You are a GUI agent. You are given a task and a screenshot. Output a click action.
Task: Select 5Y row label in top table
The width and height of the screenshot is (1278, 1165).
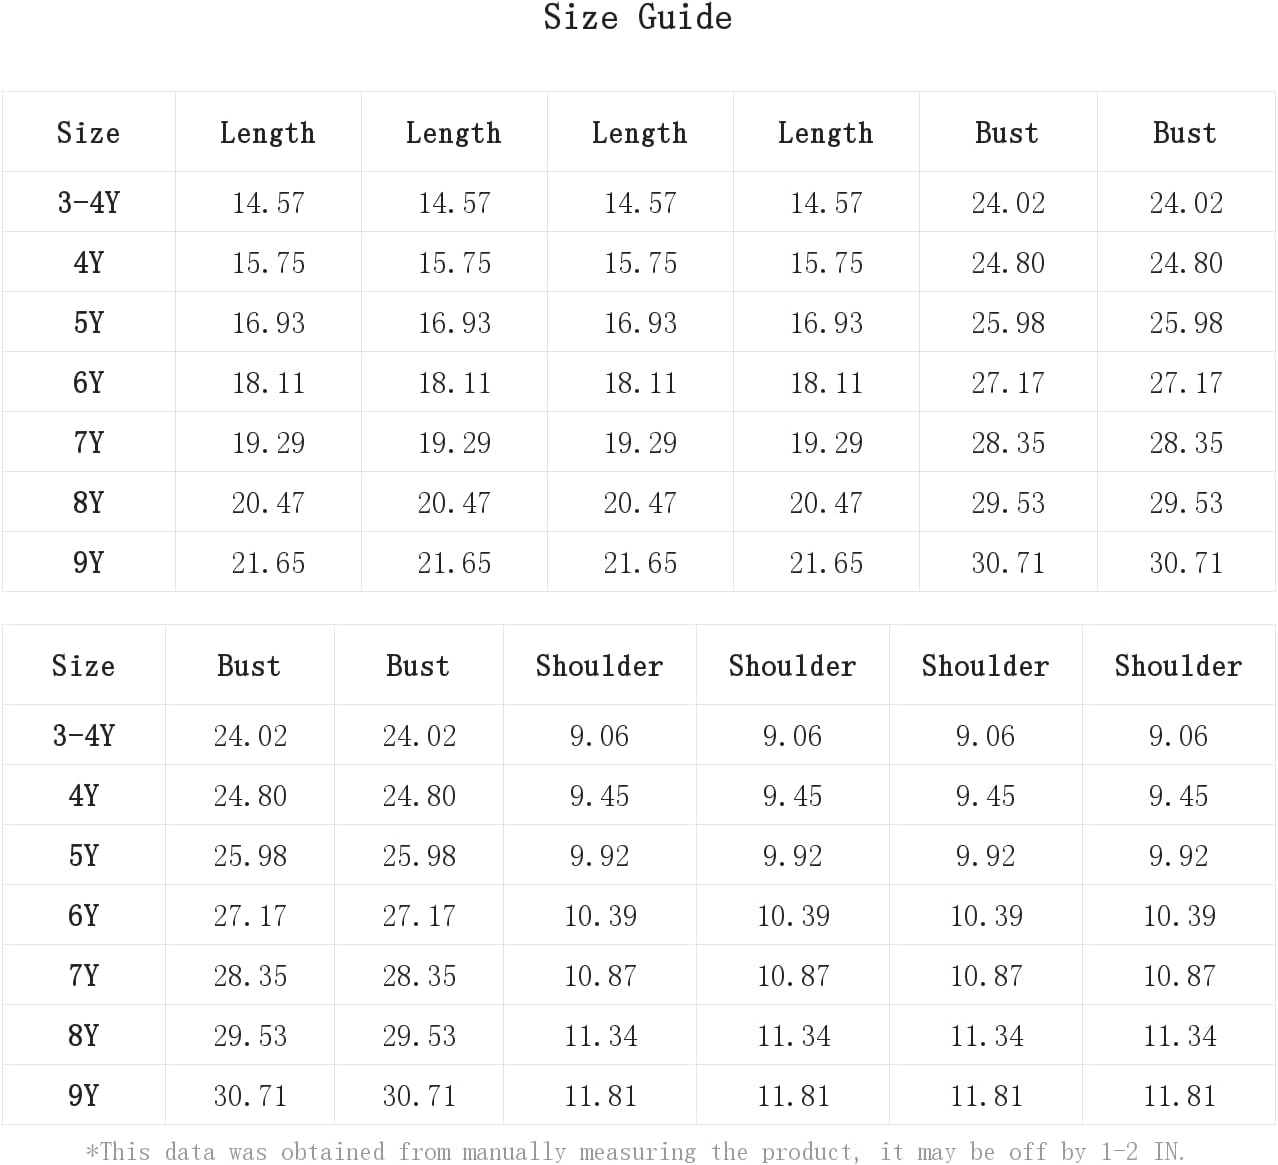89,323
